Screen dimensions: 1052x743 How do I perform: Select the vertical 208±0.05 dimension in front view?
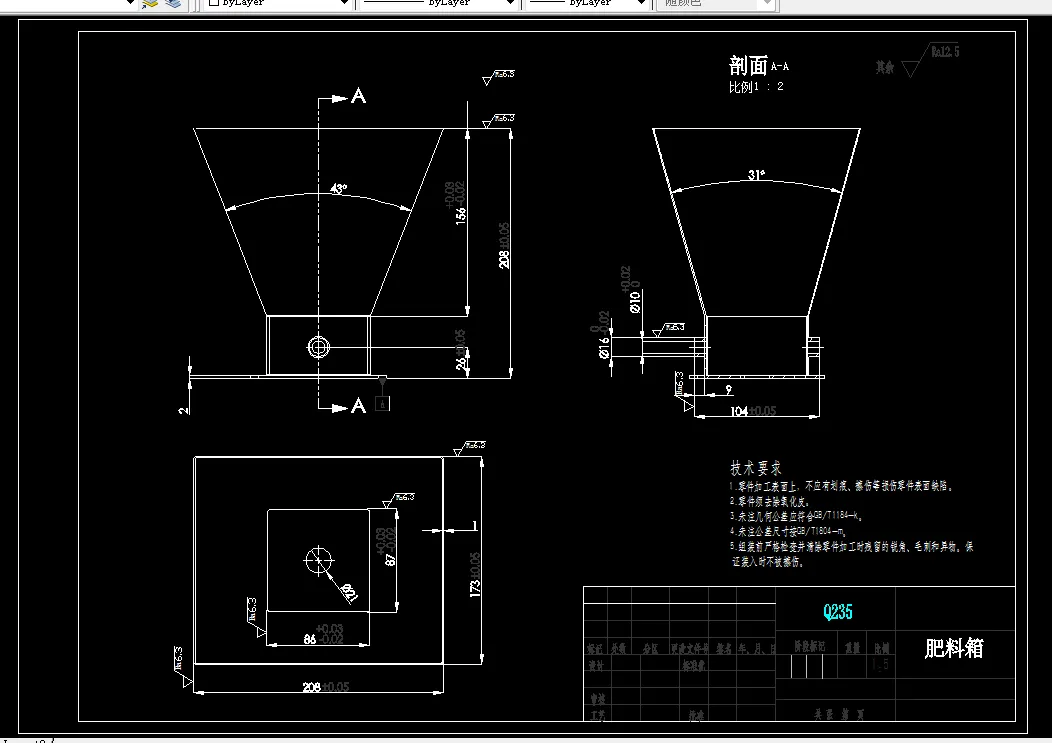(x=504, y=246)
